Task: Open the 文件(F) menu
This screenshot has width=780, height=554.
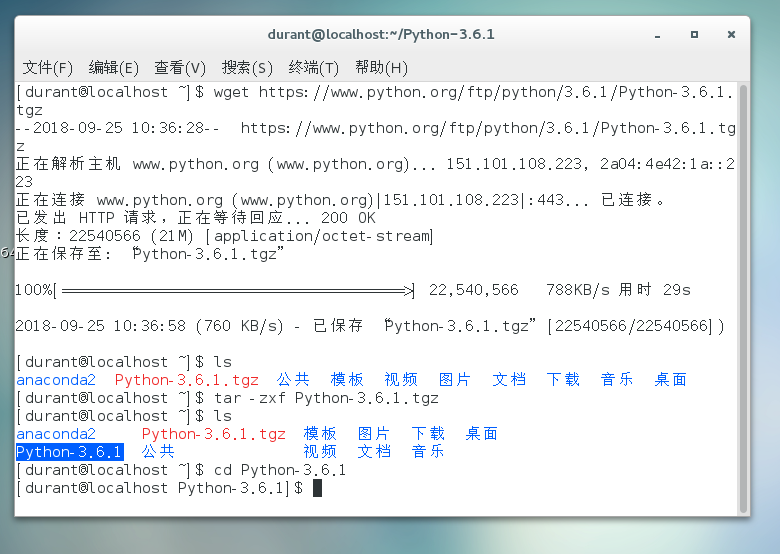Action: (47, 67)
